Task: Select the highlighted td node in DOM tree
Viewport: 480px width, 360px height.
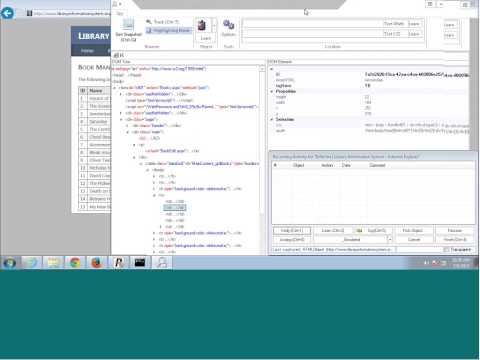Action: coord(175,208)
